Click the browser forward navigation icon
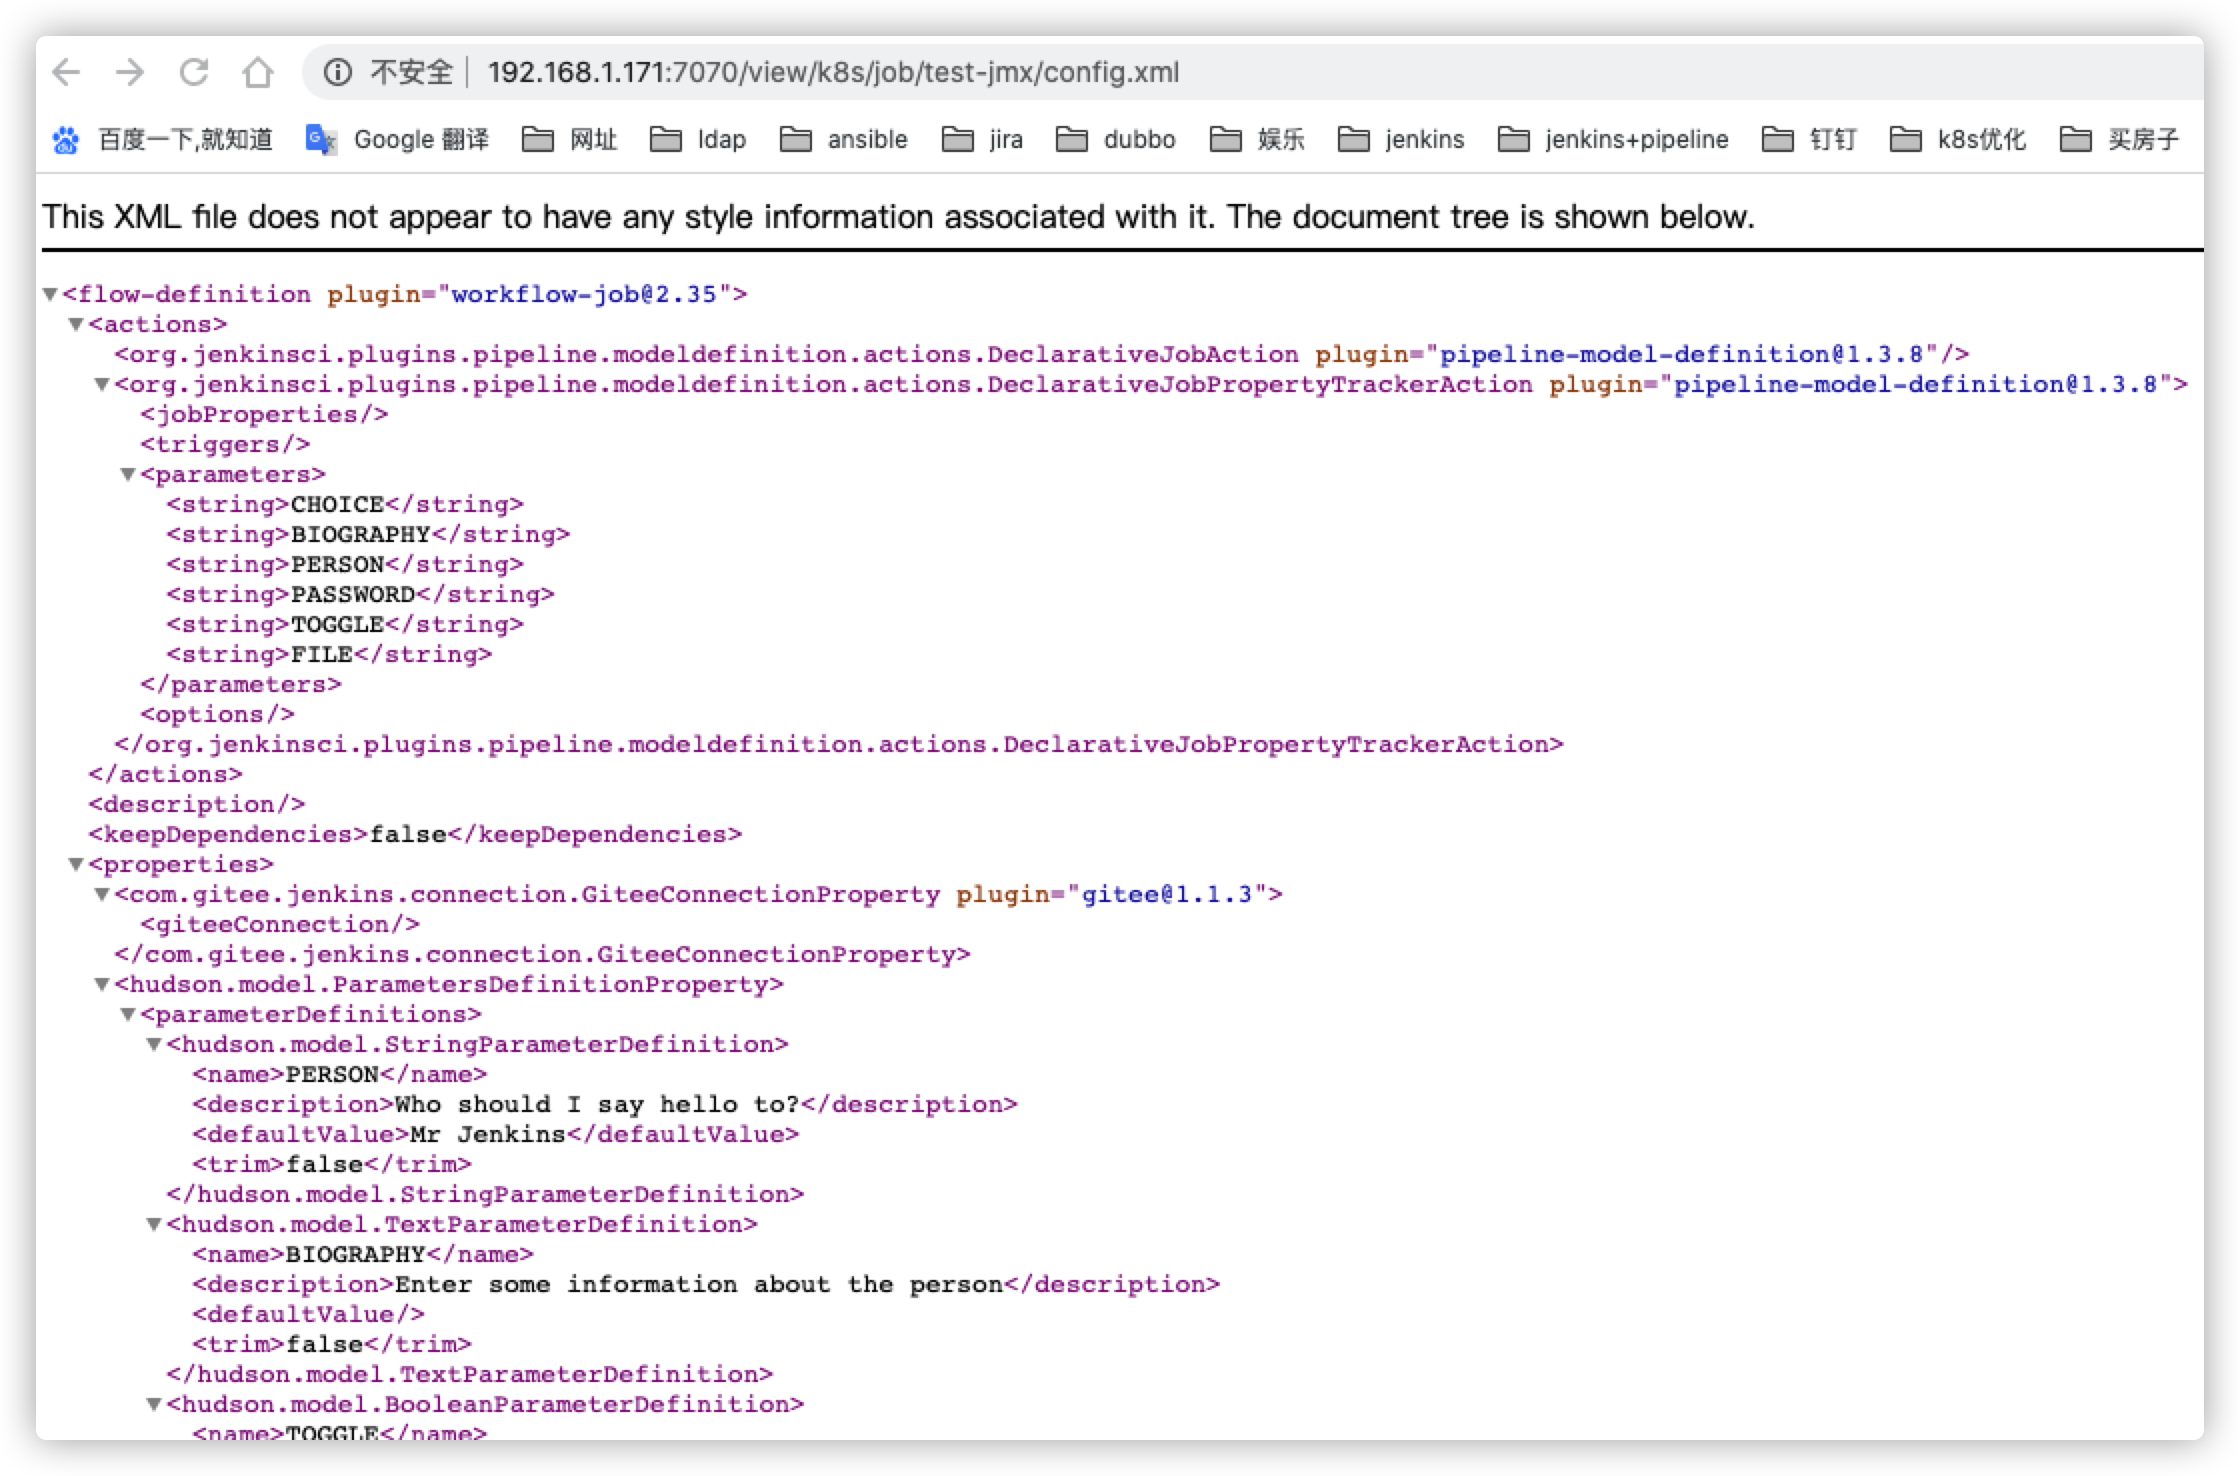 (x=128, y=72)
